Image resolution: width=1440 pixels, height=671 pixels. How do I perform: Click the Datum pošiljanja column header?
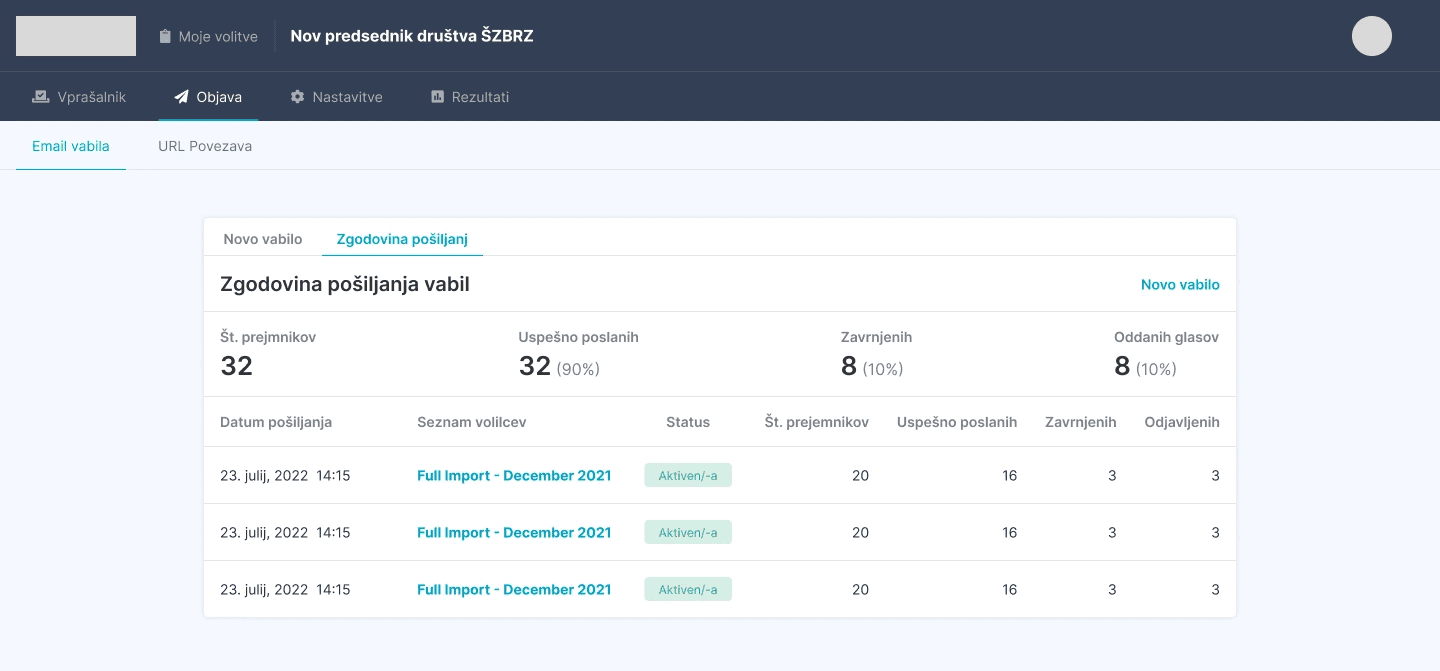click(x=276, y=422)
